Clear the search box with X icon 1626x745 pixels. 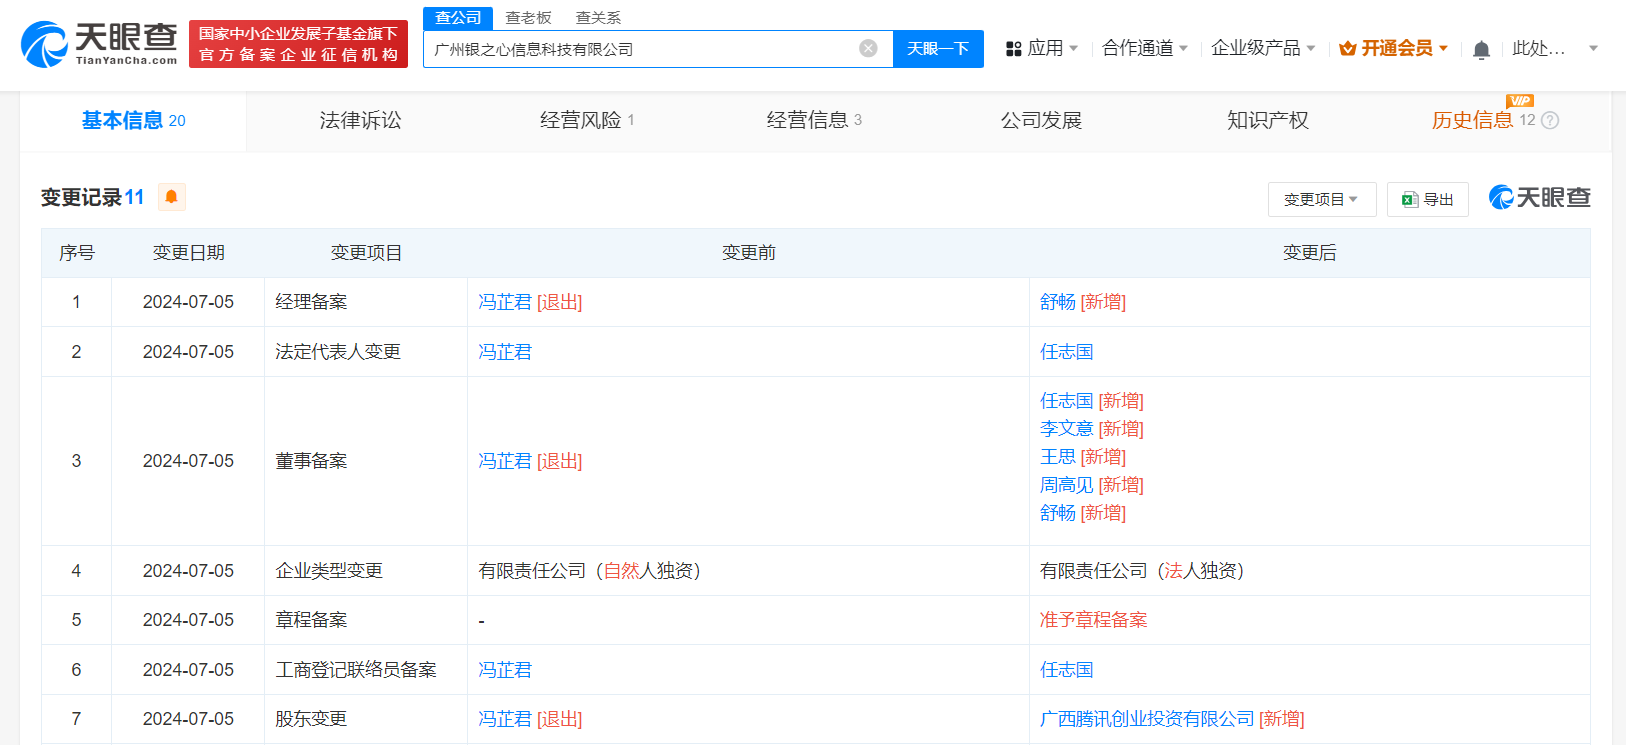[868, 49]
